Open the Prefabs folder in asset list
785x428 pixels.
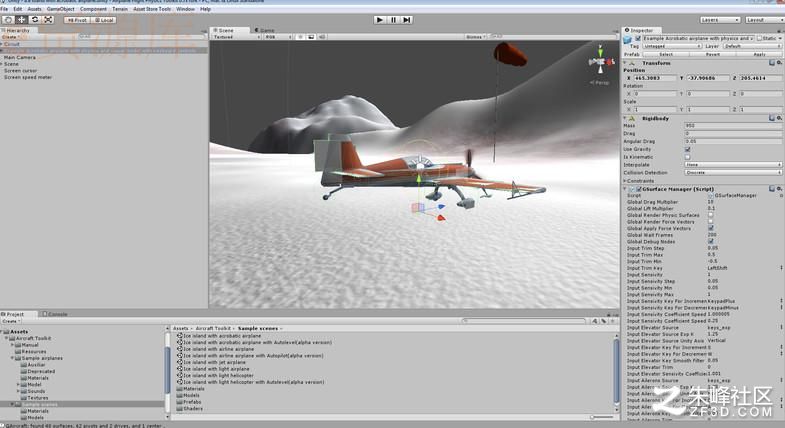pos(189,401)
